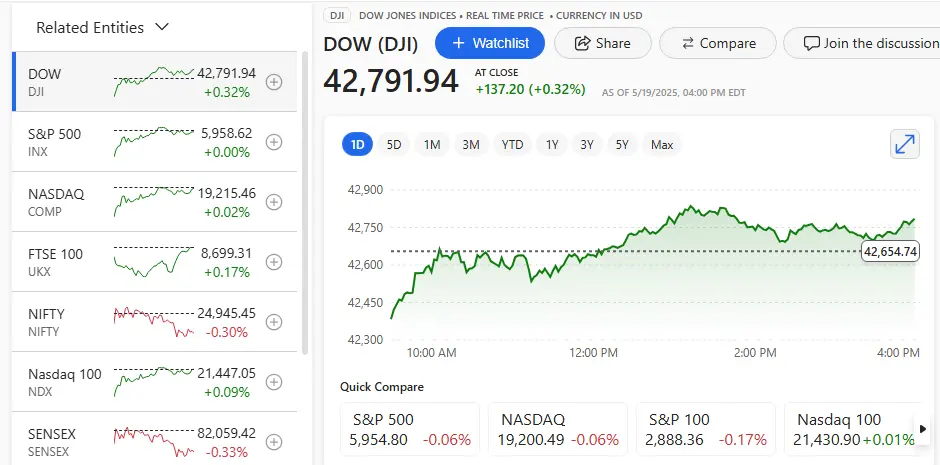Image resolution: width=940 pixels, height=465 pixels.
Task: Click the plus icon beside FTSE 100
Action: 274,262
